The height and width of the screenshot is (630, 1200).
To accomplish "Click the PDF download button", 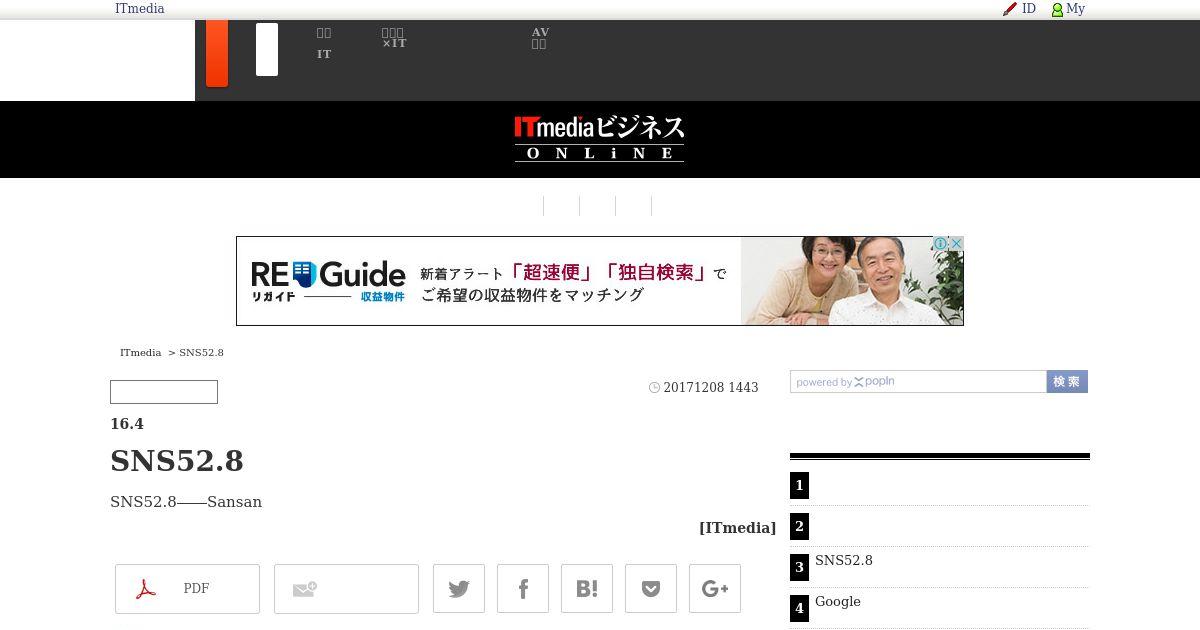I will coord(187,589).
